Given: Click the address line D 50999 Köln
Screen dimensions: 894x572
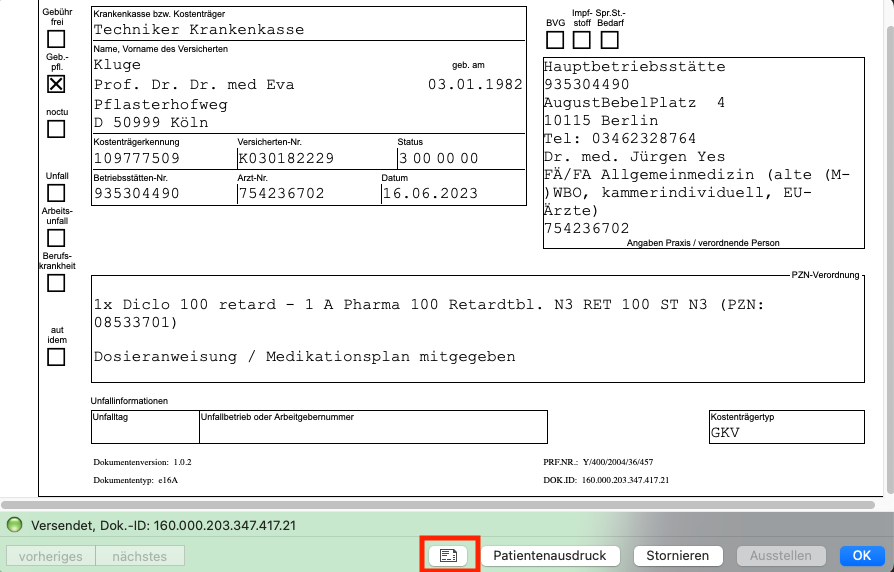Looking at the screenshot, I should point(151,123).
